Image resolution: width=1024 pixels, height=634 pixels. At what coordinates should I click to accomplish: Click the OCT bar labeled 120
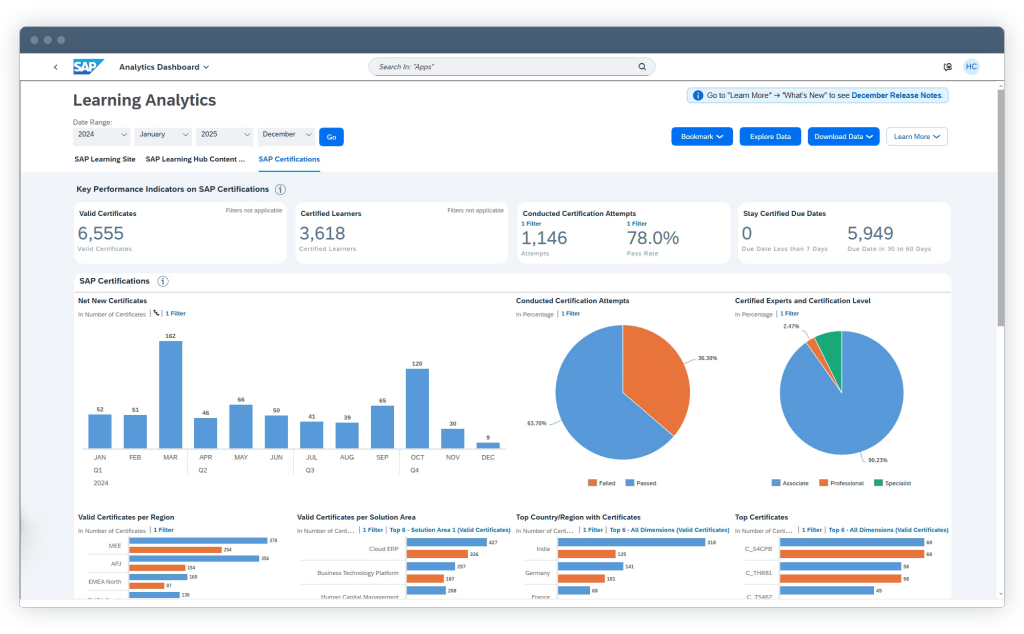tap(417, 408)
